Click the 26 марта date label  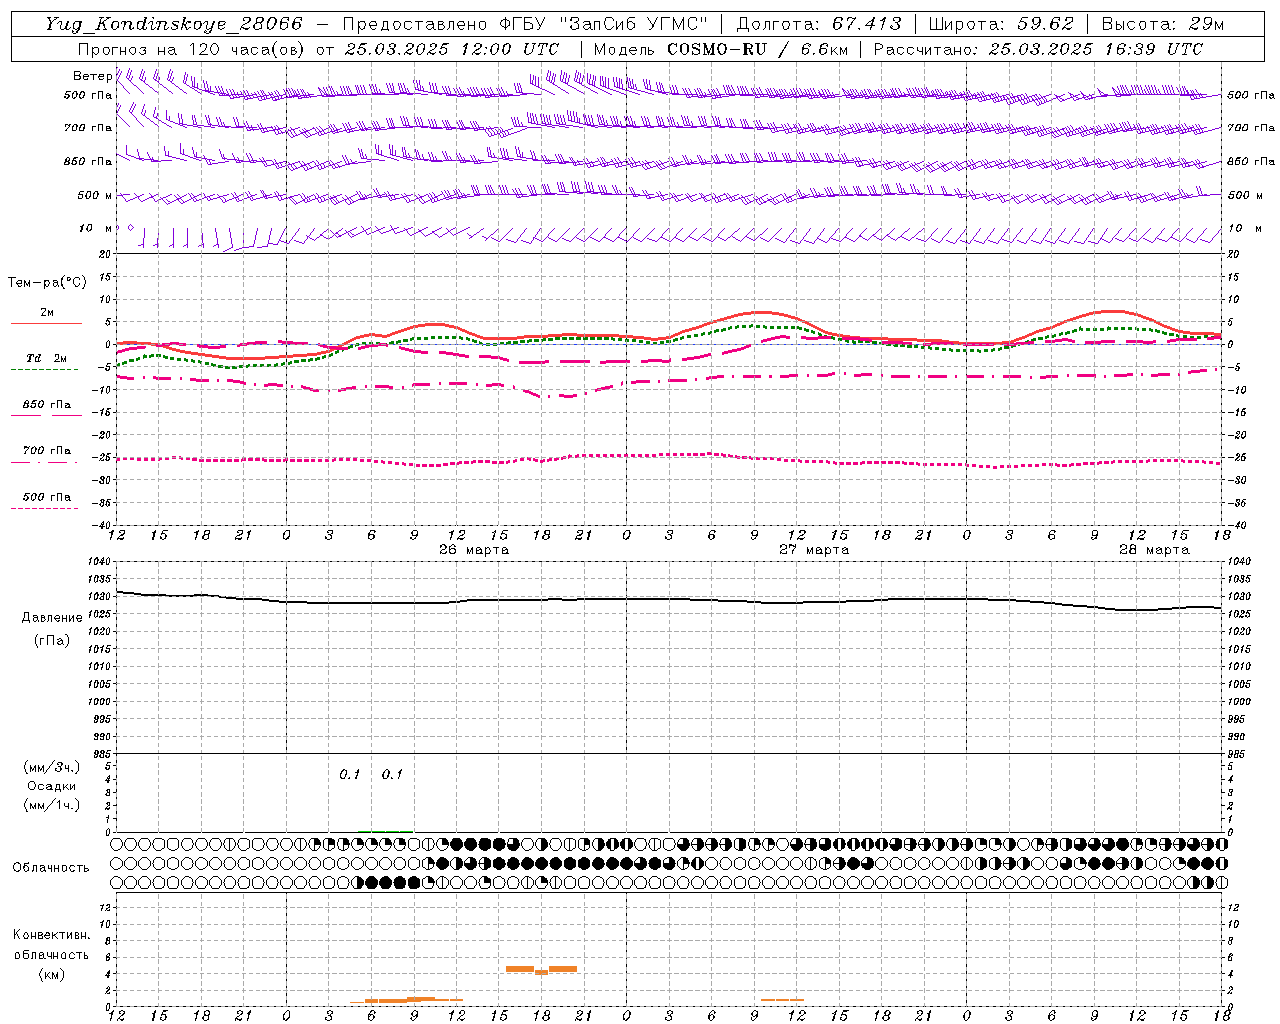(x=474, y=550)
